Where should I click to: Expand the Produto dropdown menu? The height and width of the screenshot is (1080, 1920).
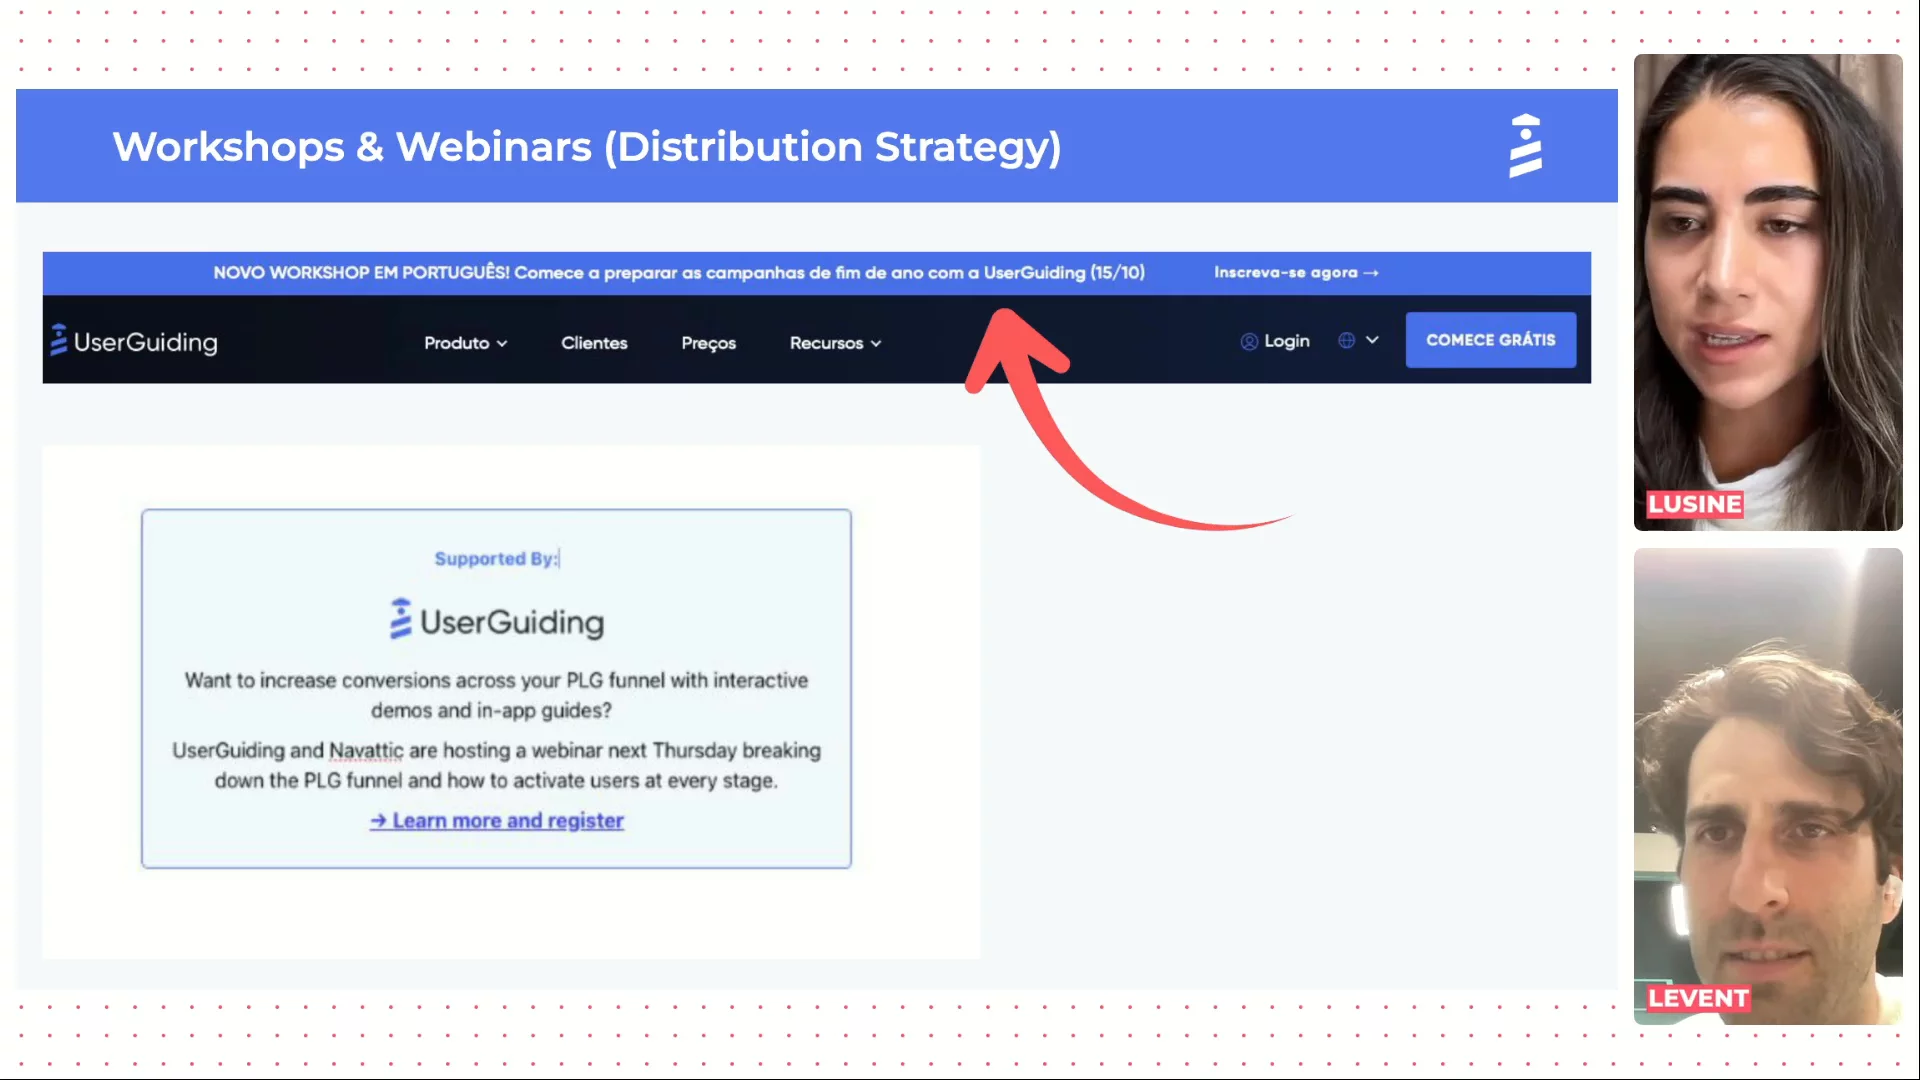click(466, 343)
